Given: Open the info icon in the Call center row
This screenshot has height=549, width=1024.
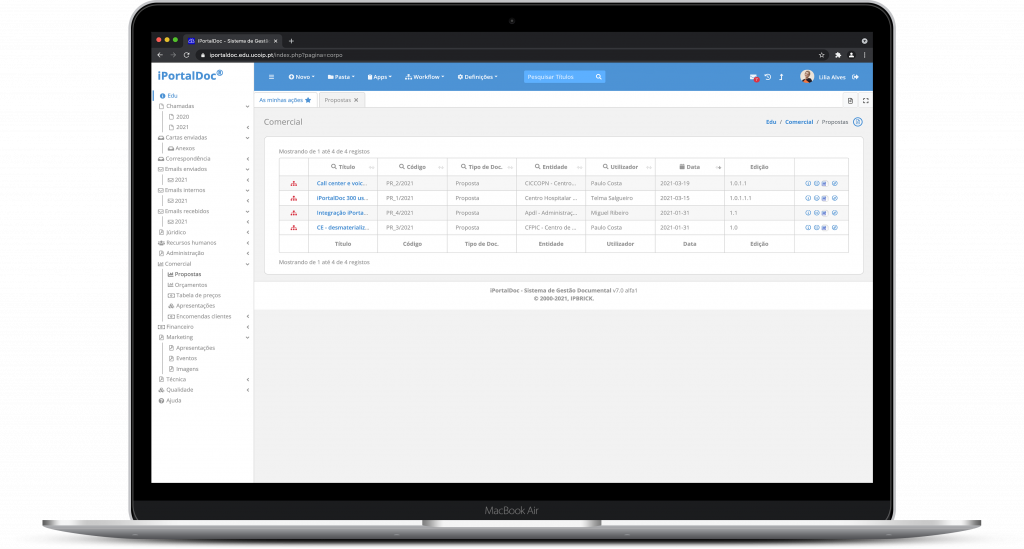Looking at the screenshot, I should point(808,183).
